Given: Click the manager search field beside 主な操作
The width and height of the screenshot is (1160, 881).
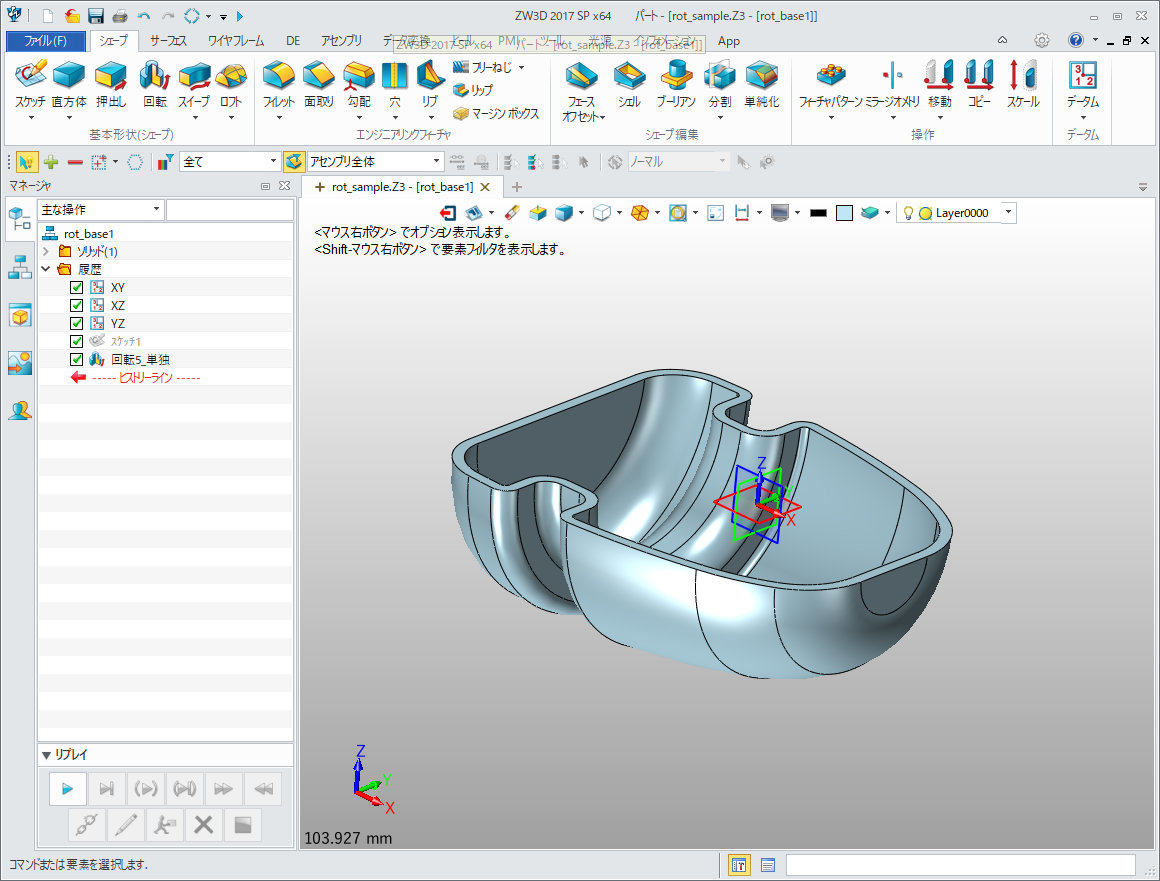Looking at the screenshot, I should [x=229, y=209].
